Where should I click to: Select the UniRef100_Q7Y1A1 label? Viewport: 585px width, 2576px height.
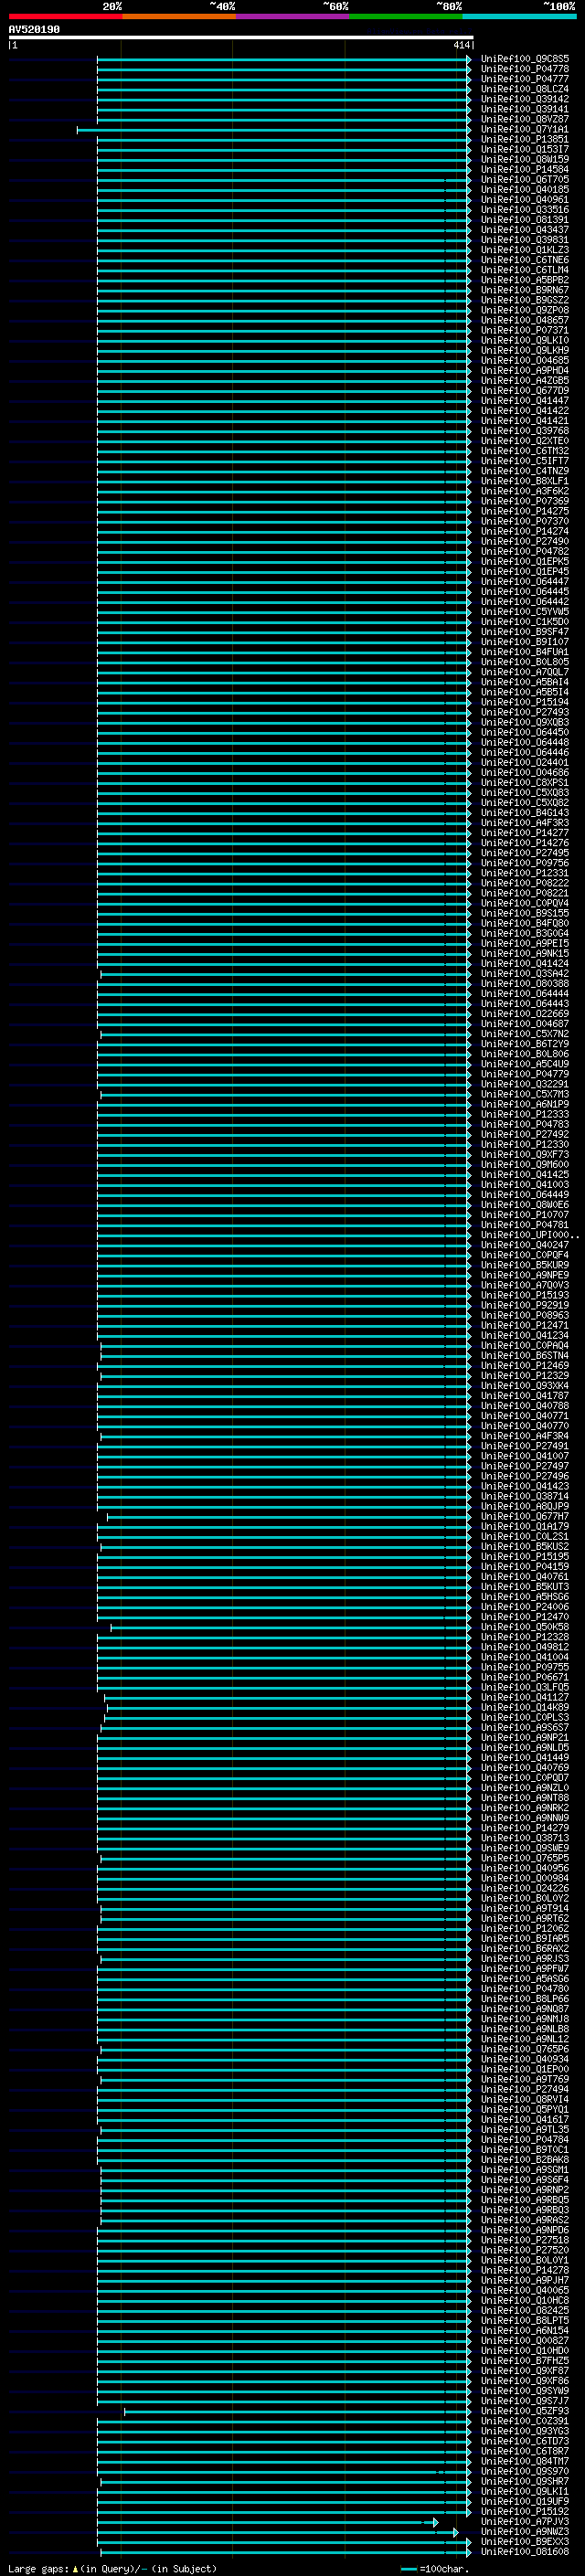(x=524, y=129)
